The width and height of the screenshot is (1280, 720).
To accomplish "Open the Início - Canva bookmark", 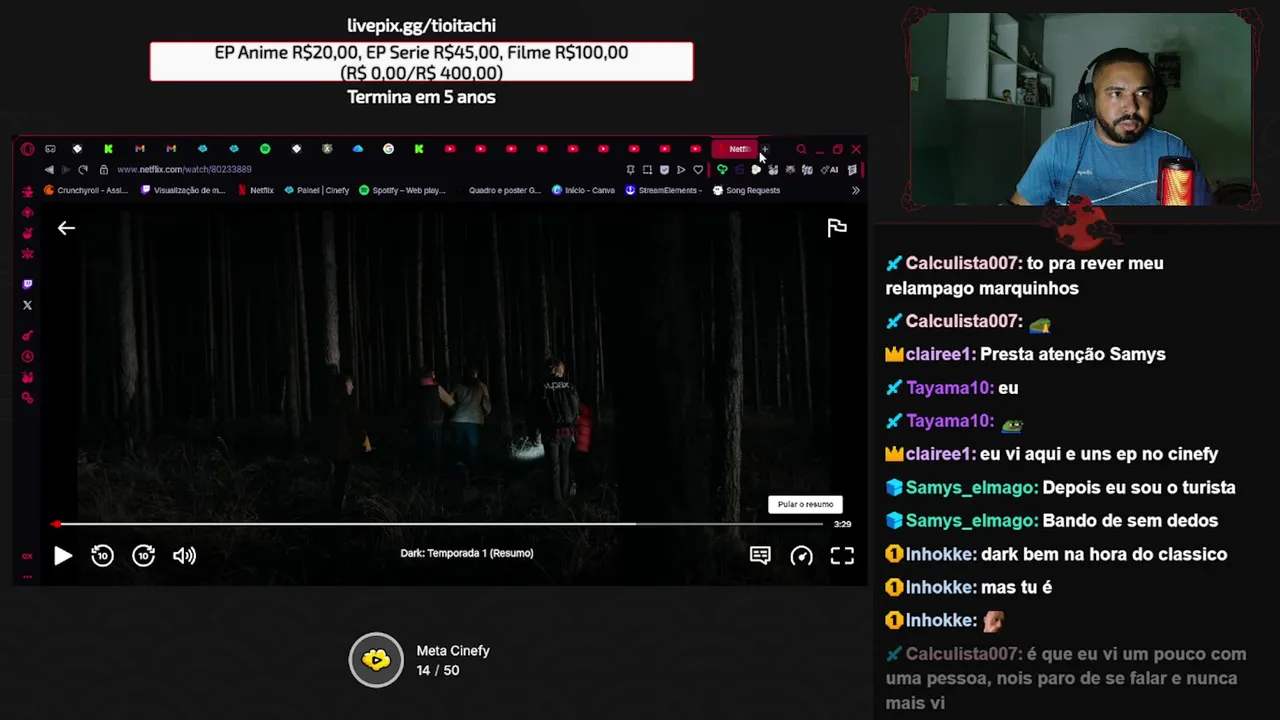I will tap(583, 190).
